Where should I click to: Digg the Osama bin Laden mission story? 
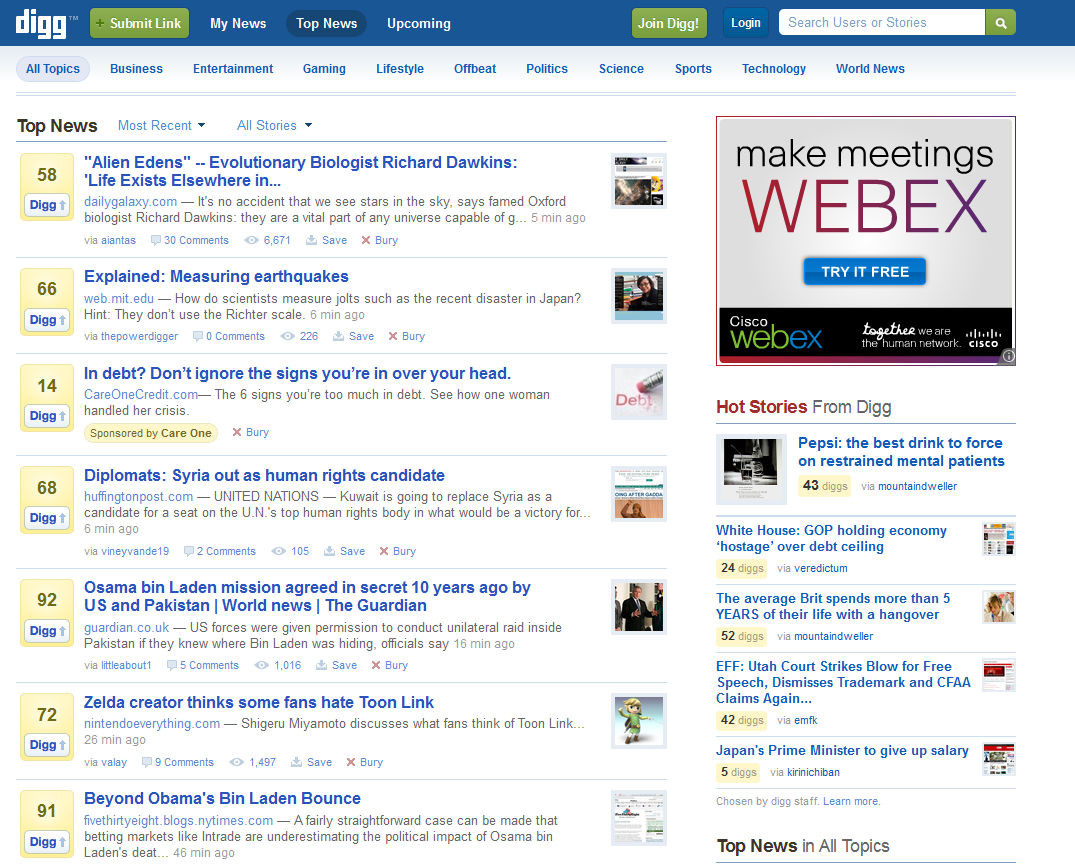(x=47, y=631)
